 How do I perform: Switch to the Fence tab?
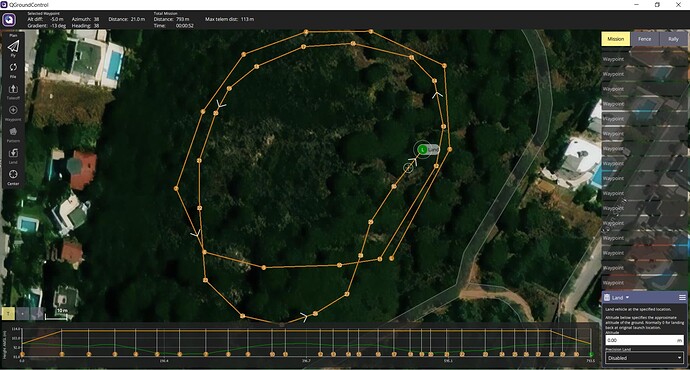click(x=645, y=39)
